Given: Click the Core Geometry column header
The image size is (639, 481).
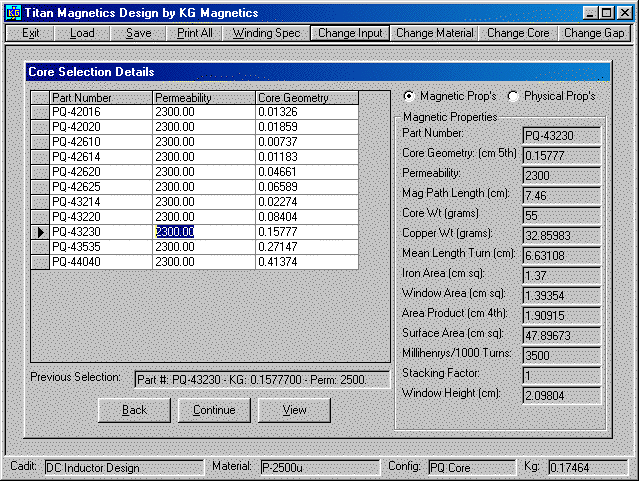Looking at the screenshot, I should pos(307,98).
